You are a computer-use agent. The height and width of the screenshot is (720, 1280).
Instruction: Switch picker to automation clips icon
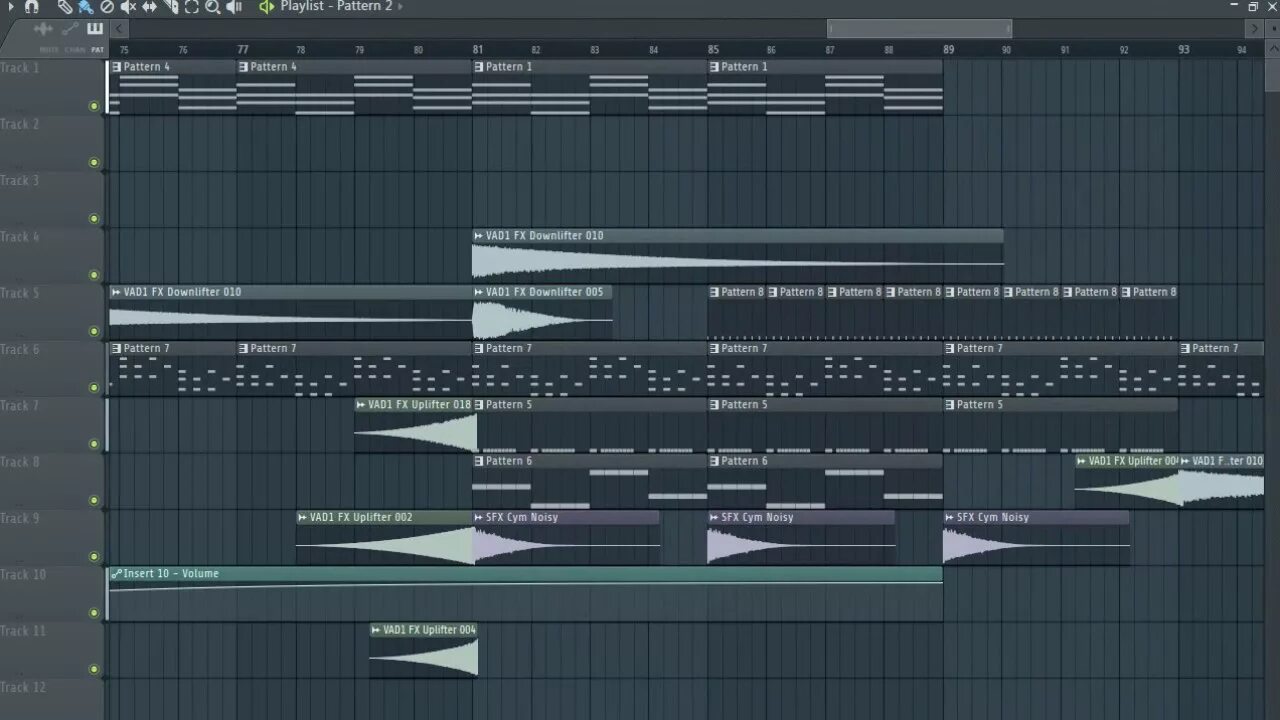[70, 29]
